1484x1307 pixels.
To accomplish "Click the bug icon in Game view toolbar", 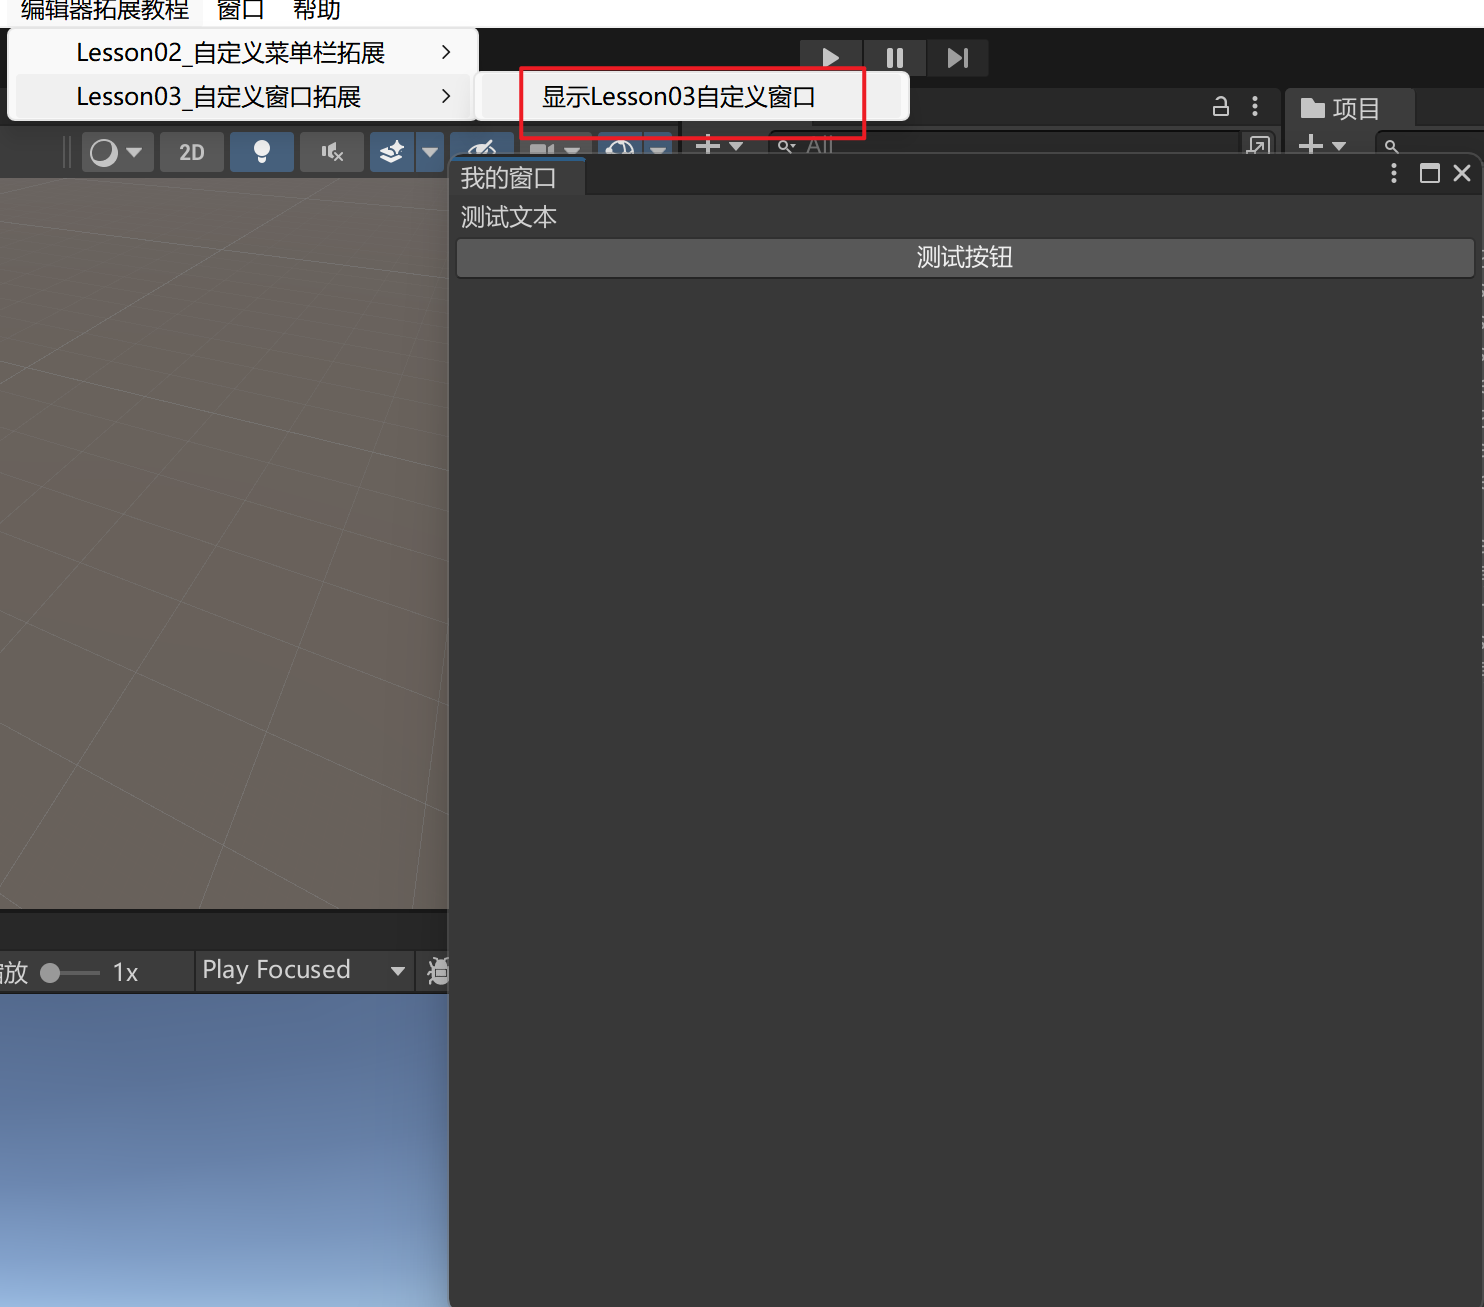I will tap(438, 971).
